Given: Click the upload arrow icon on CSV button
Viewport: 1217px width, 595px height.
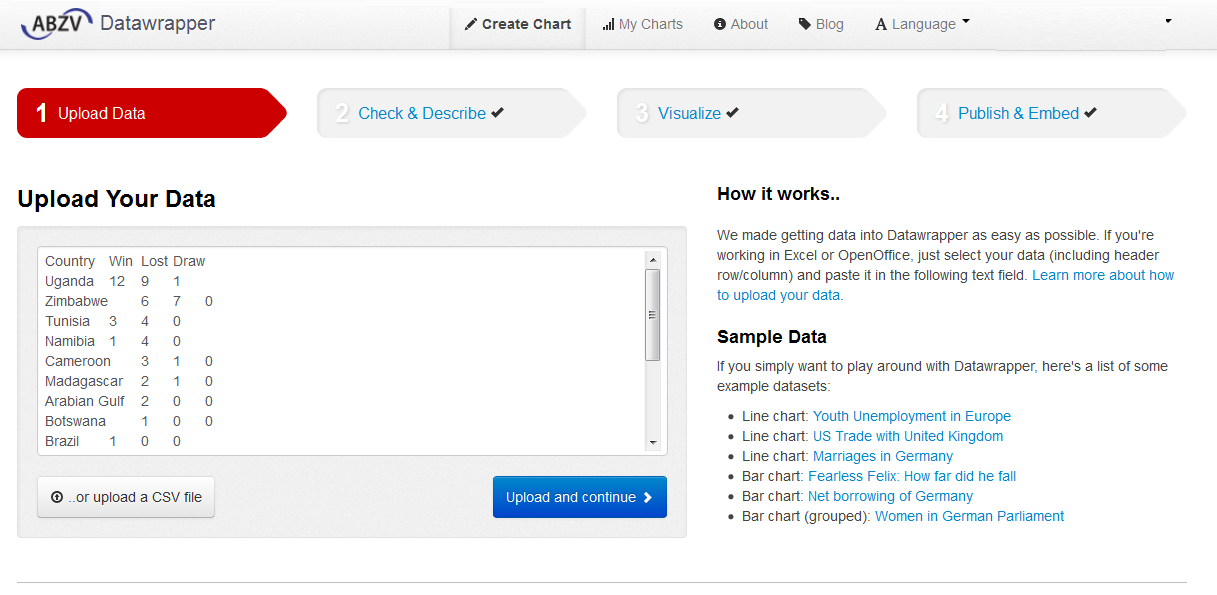Looking at the screenshot, I should point(57,497).
